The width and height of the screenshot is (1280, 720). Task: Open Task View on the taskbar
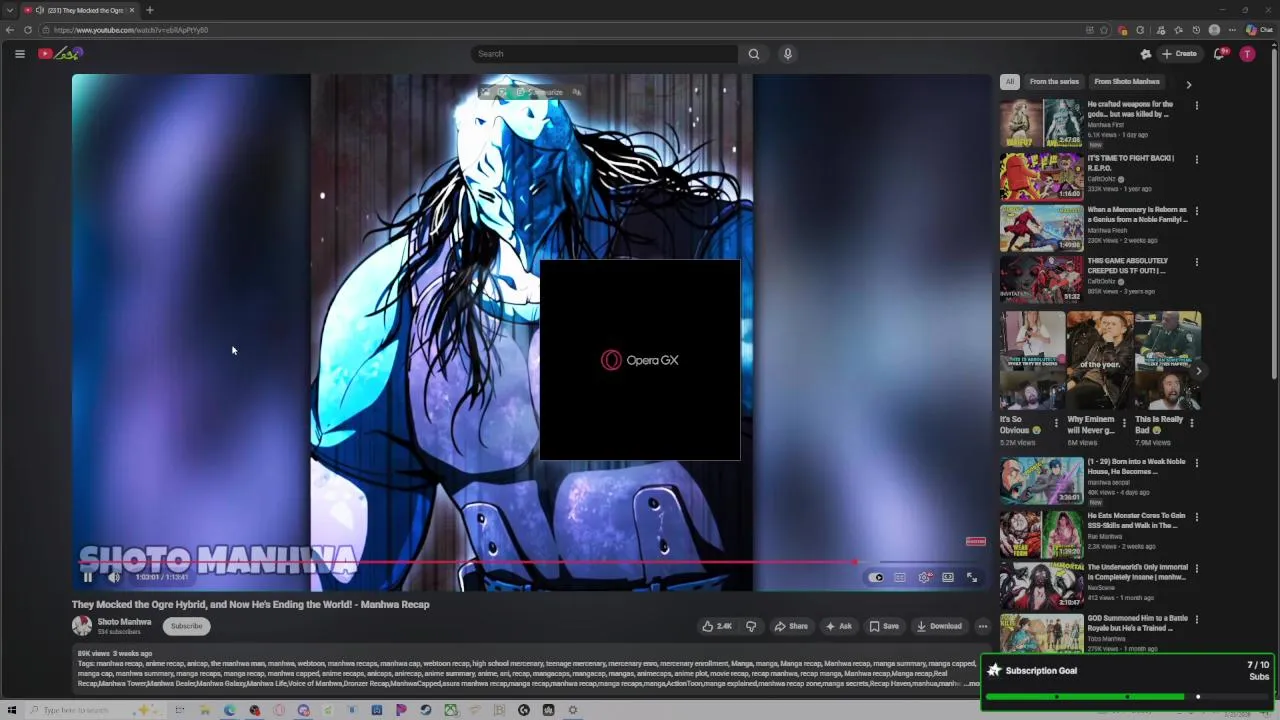click(x=180, y=710)
